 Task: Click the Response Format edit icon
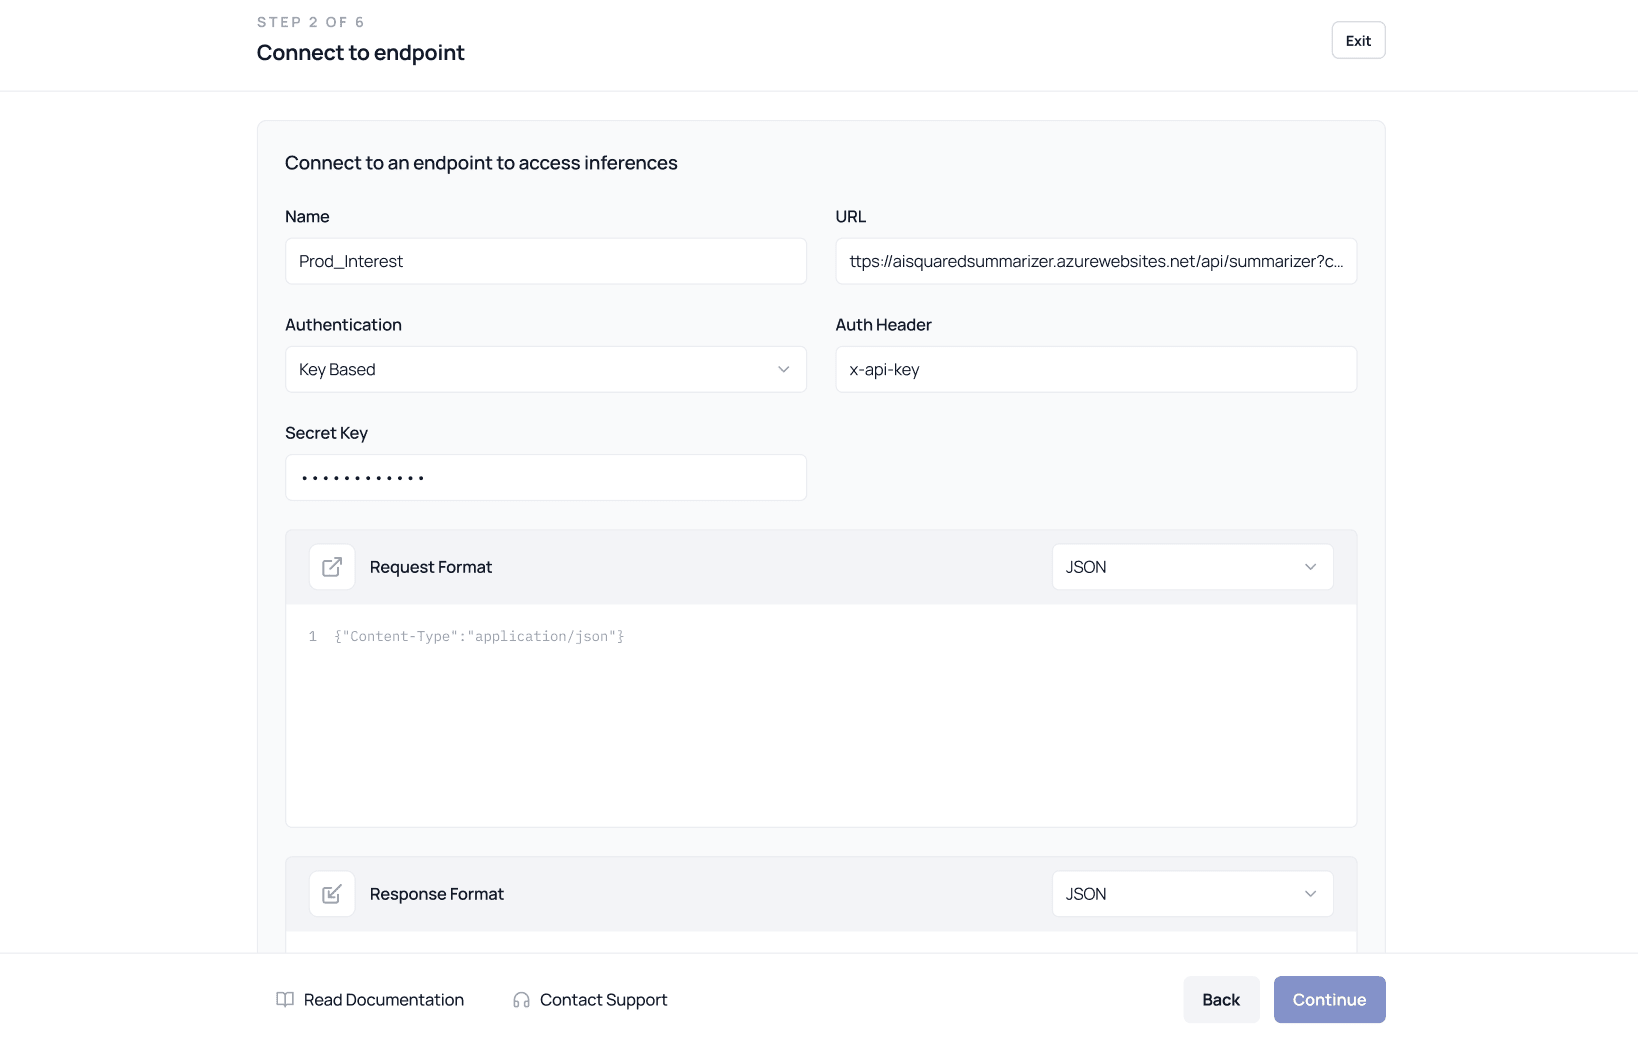pos(332,894)
